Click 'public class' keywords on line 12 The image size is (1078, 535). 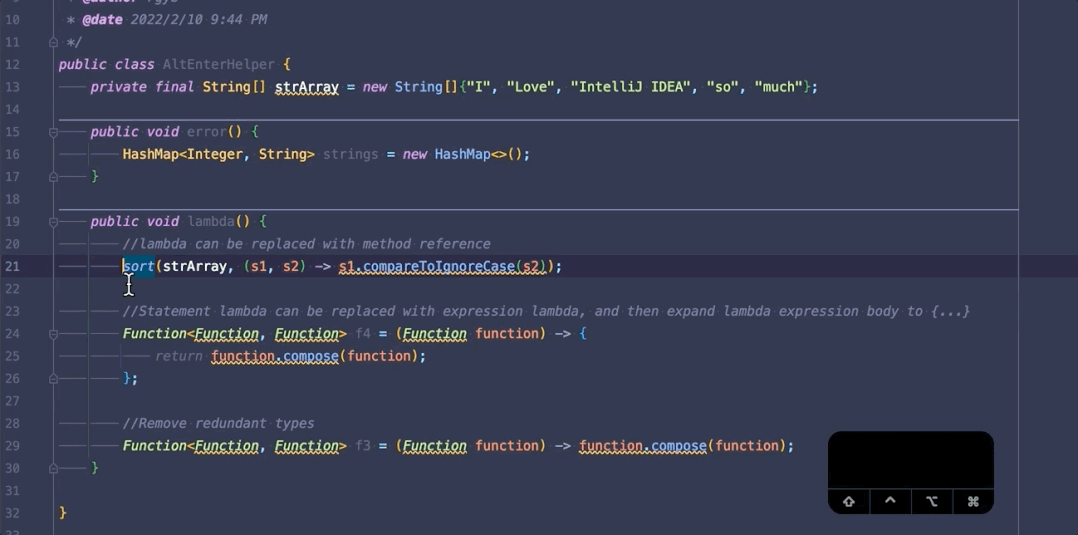107,65
